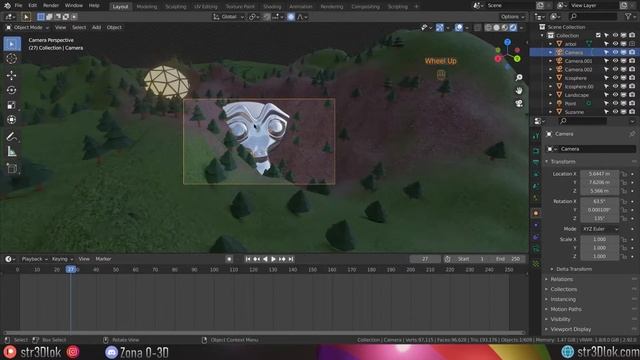
Task: Click the blue Z axis on navigation gizmo
Action: point(507,42)
